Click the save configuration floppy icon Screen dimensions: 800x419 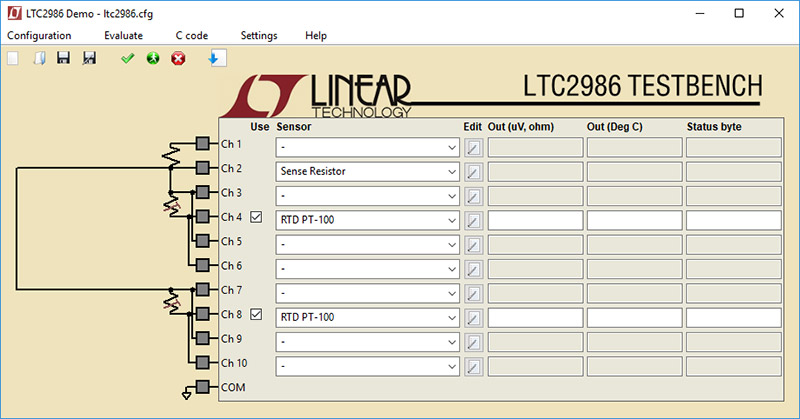point(63,59)
